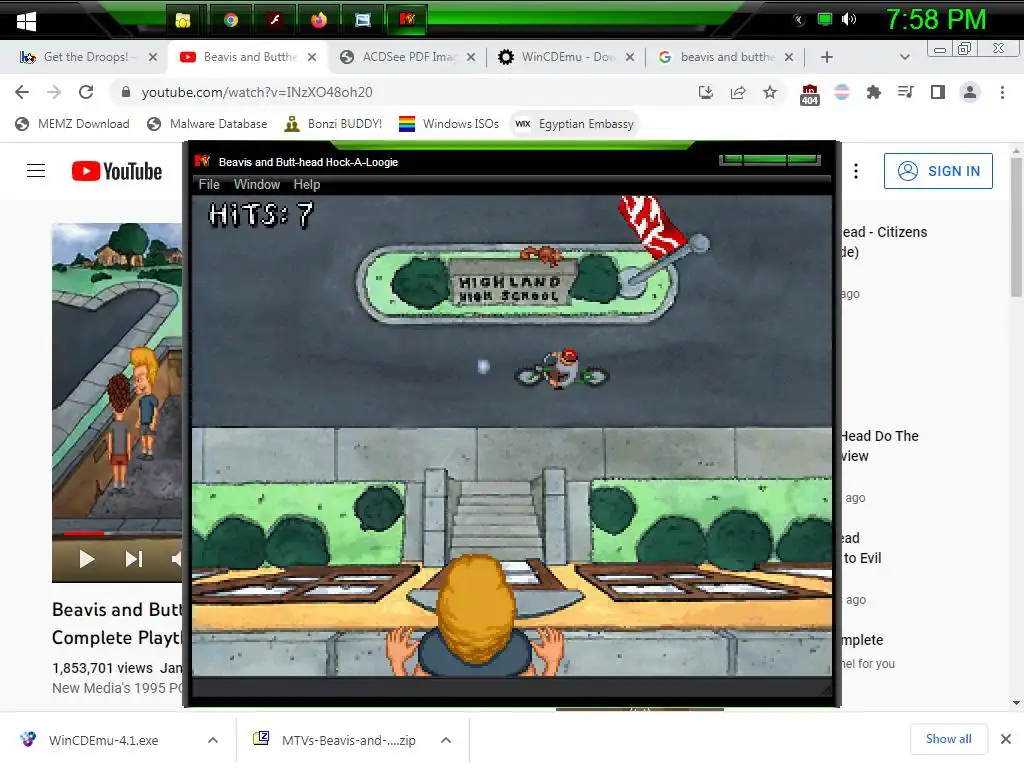Viewport: 1024px width, 768px height.
Task: Expand WinCDEmu-4.1.exe download options
Action: pyautogui.click(x=213, y=740)
